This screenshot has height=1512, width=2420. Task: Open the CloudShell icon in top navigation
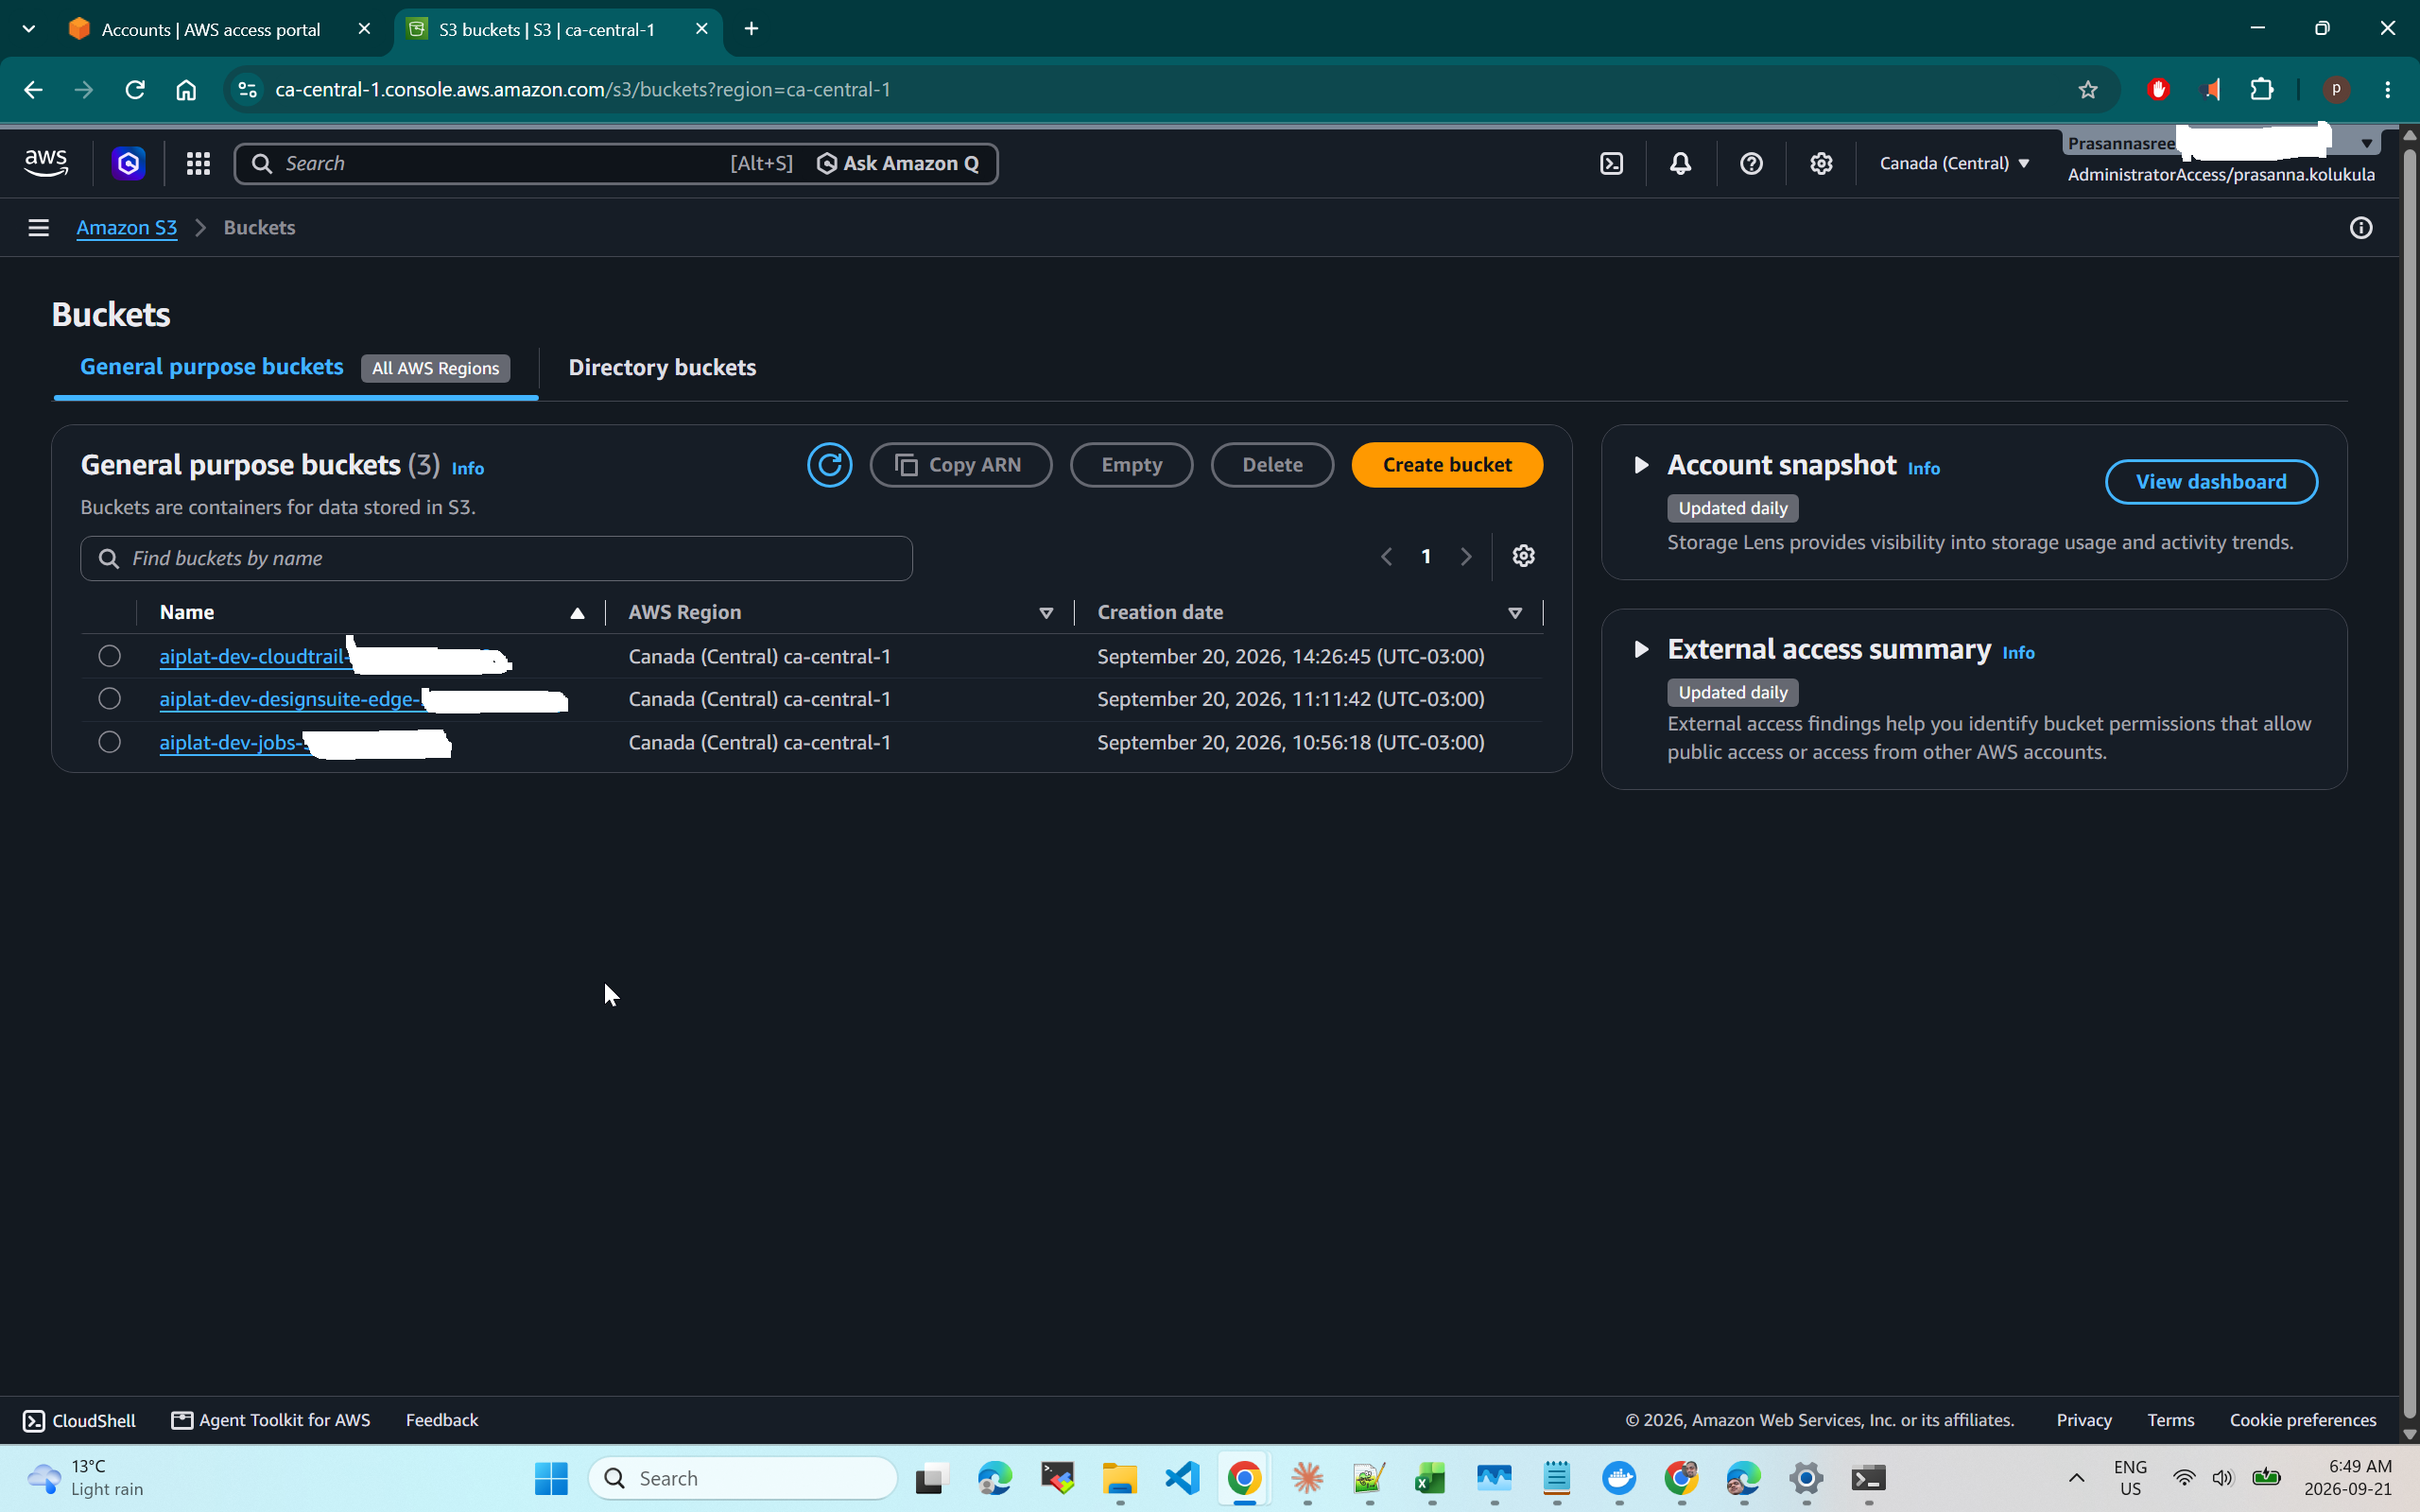coord(1611,163)
